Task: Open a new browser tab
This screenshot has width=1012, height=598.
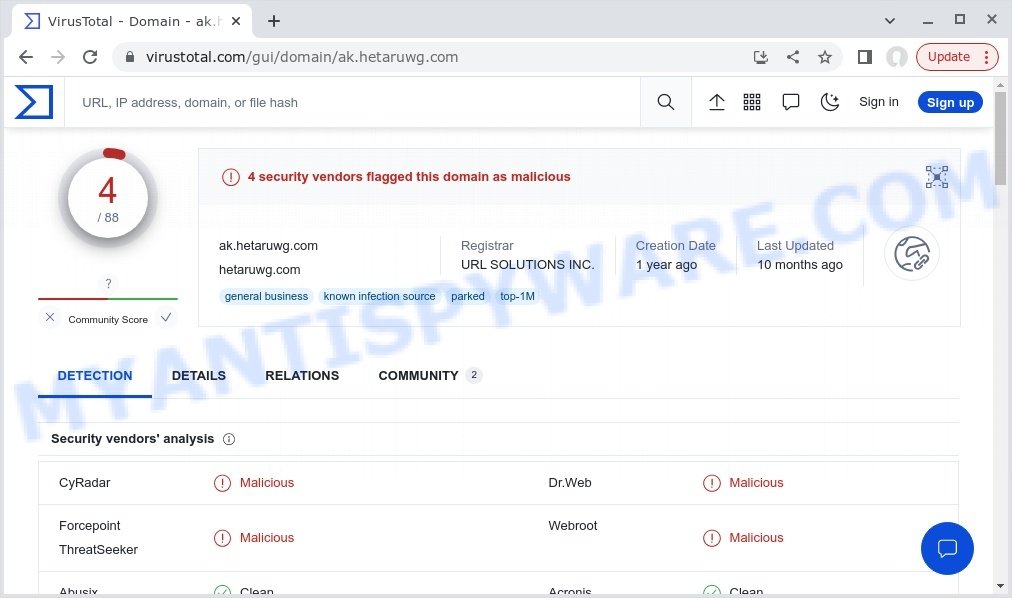Action: point(274,21)
